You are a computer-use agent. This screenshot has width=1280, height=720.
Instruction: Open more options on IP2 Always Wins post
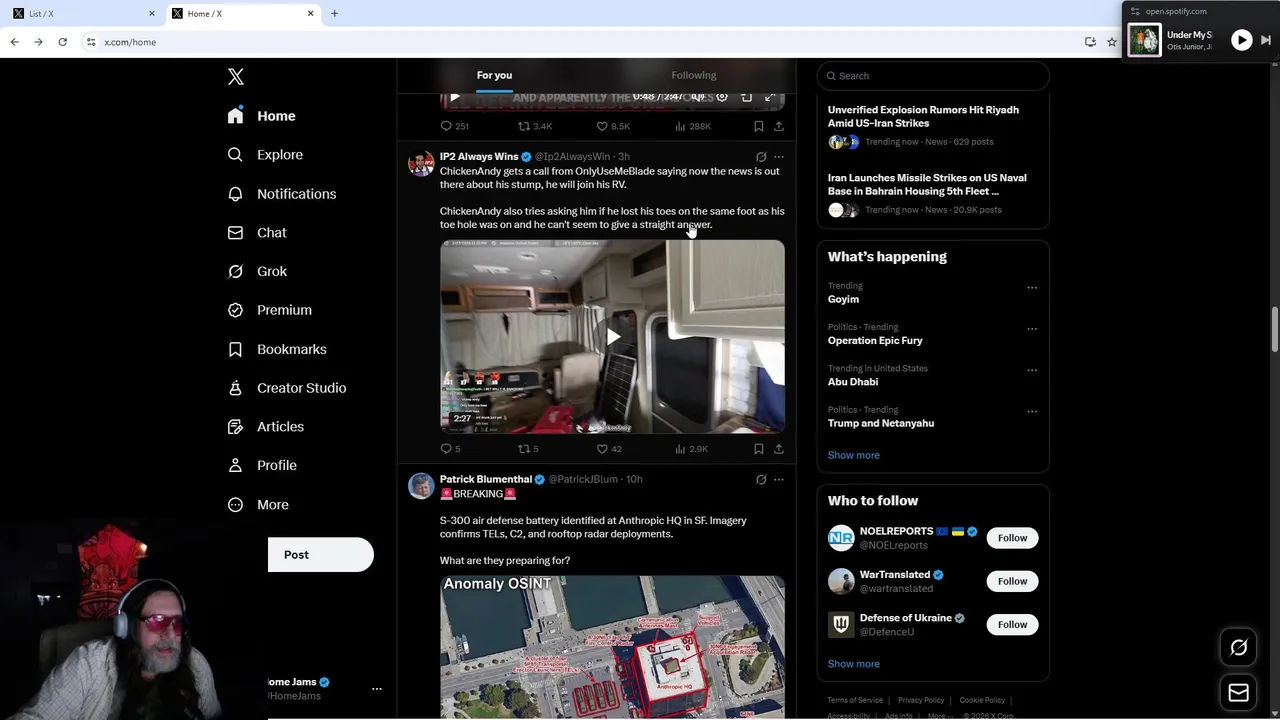coord(779,157)
